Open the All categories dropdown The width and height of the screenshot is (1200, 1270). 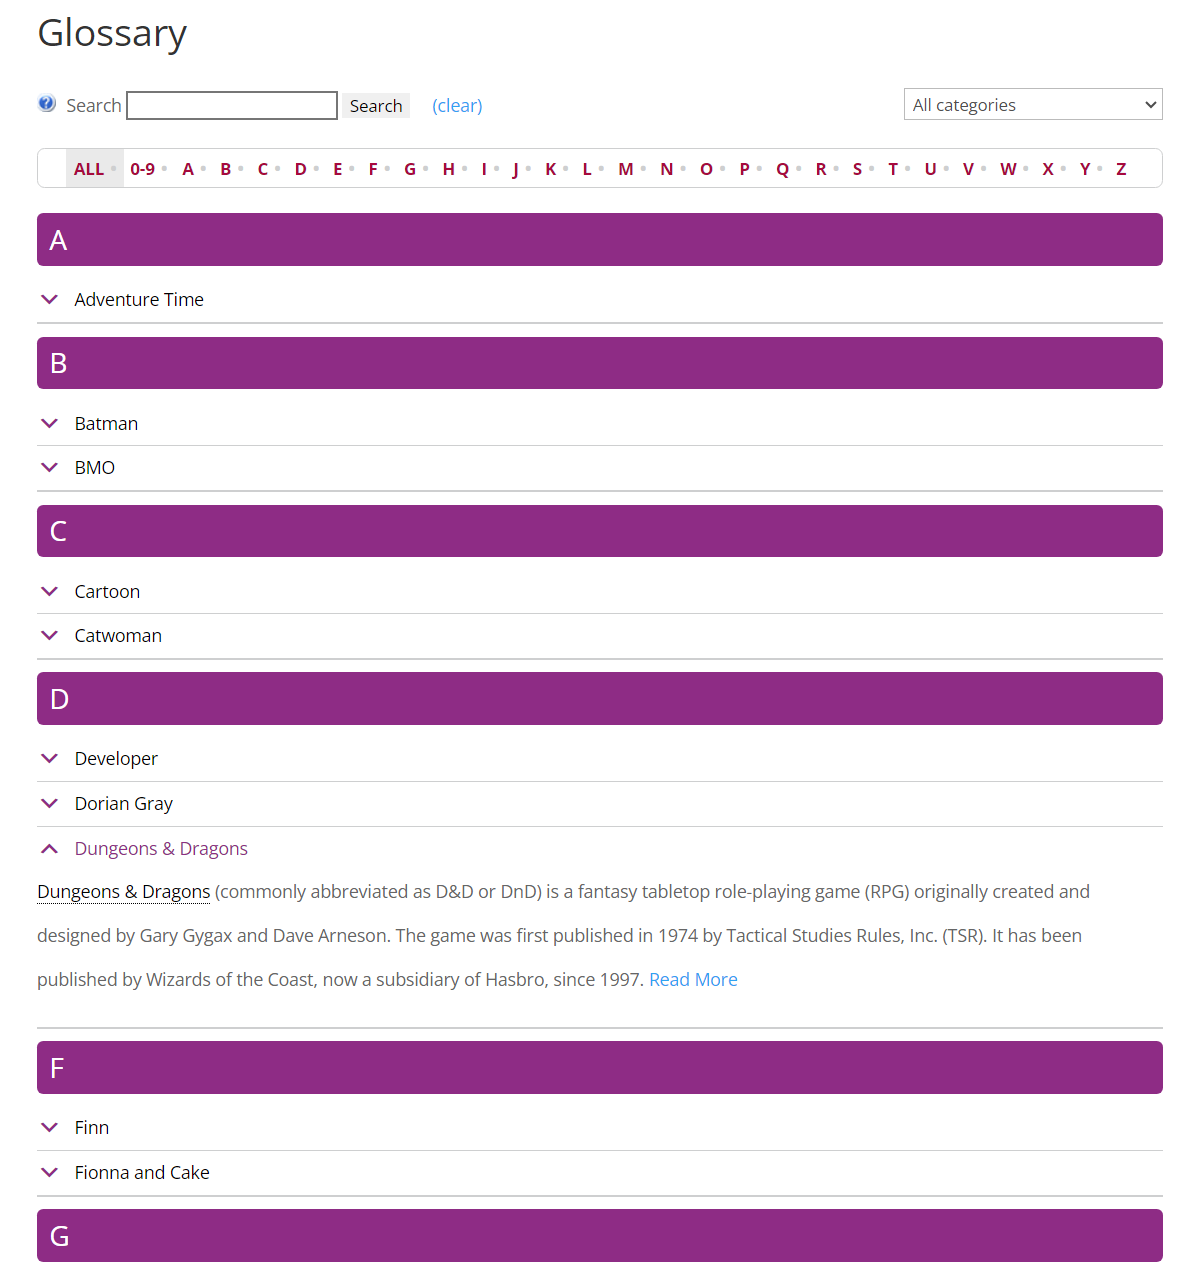[x=1033, y=104]
